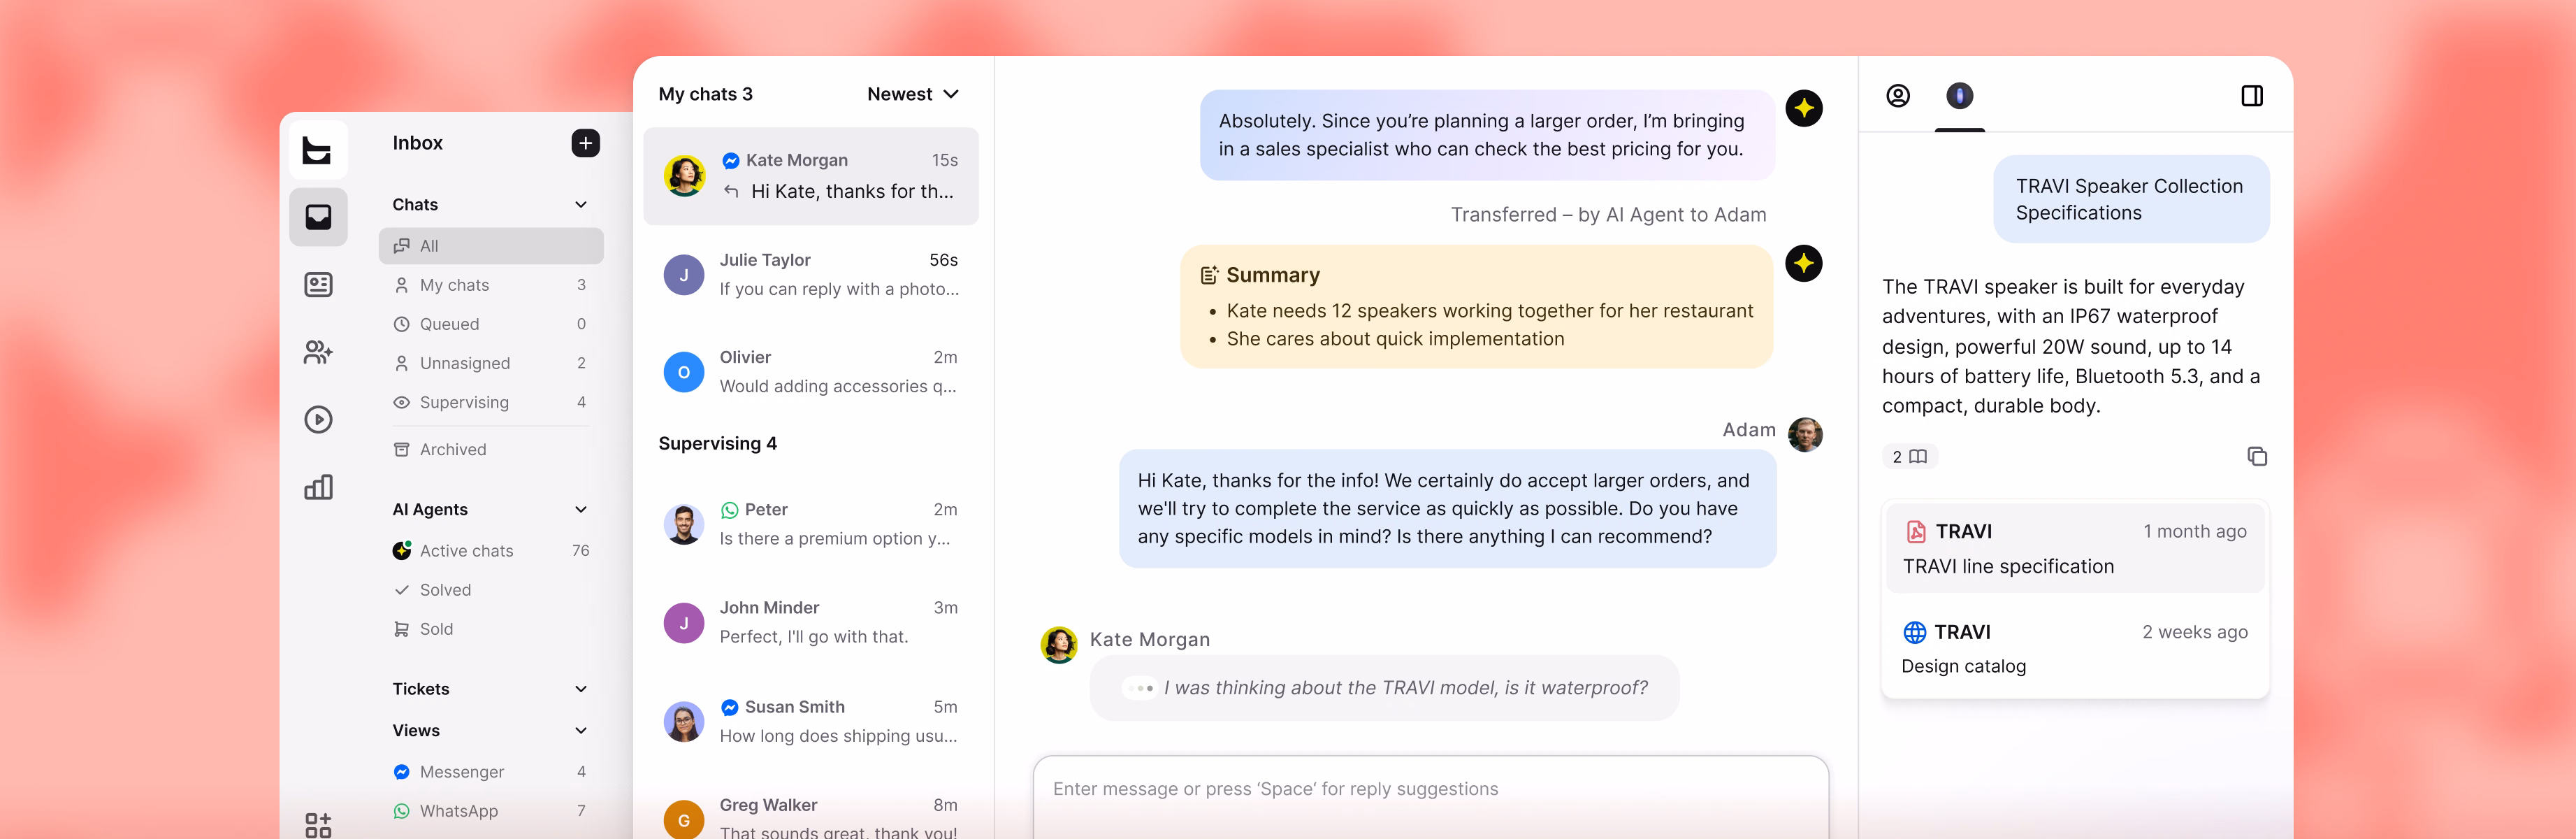Expand the Tickets section
This screenshot has height=839, width=2576.
(x=581, y=689)
